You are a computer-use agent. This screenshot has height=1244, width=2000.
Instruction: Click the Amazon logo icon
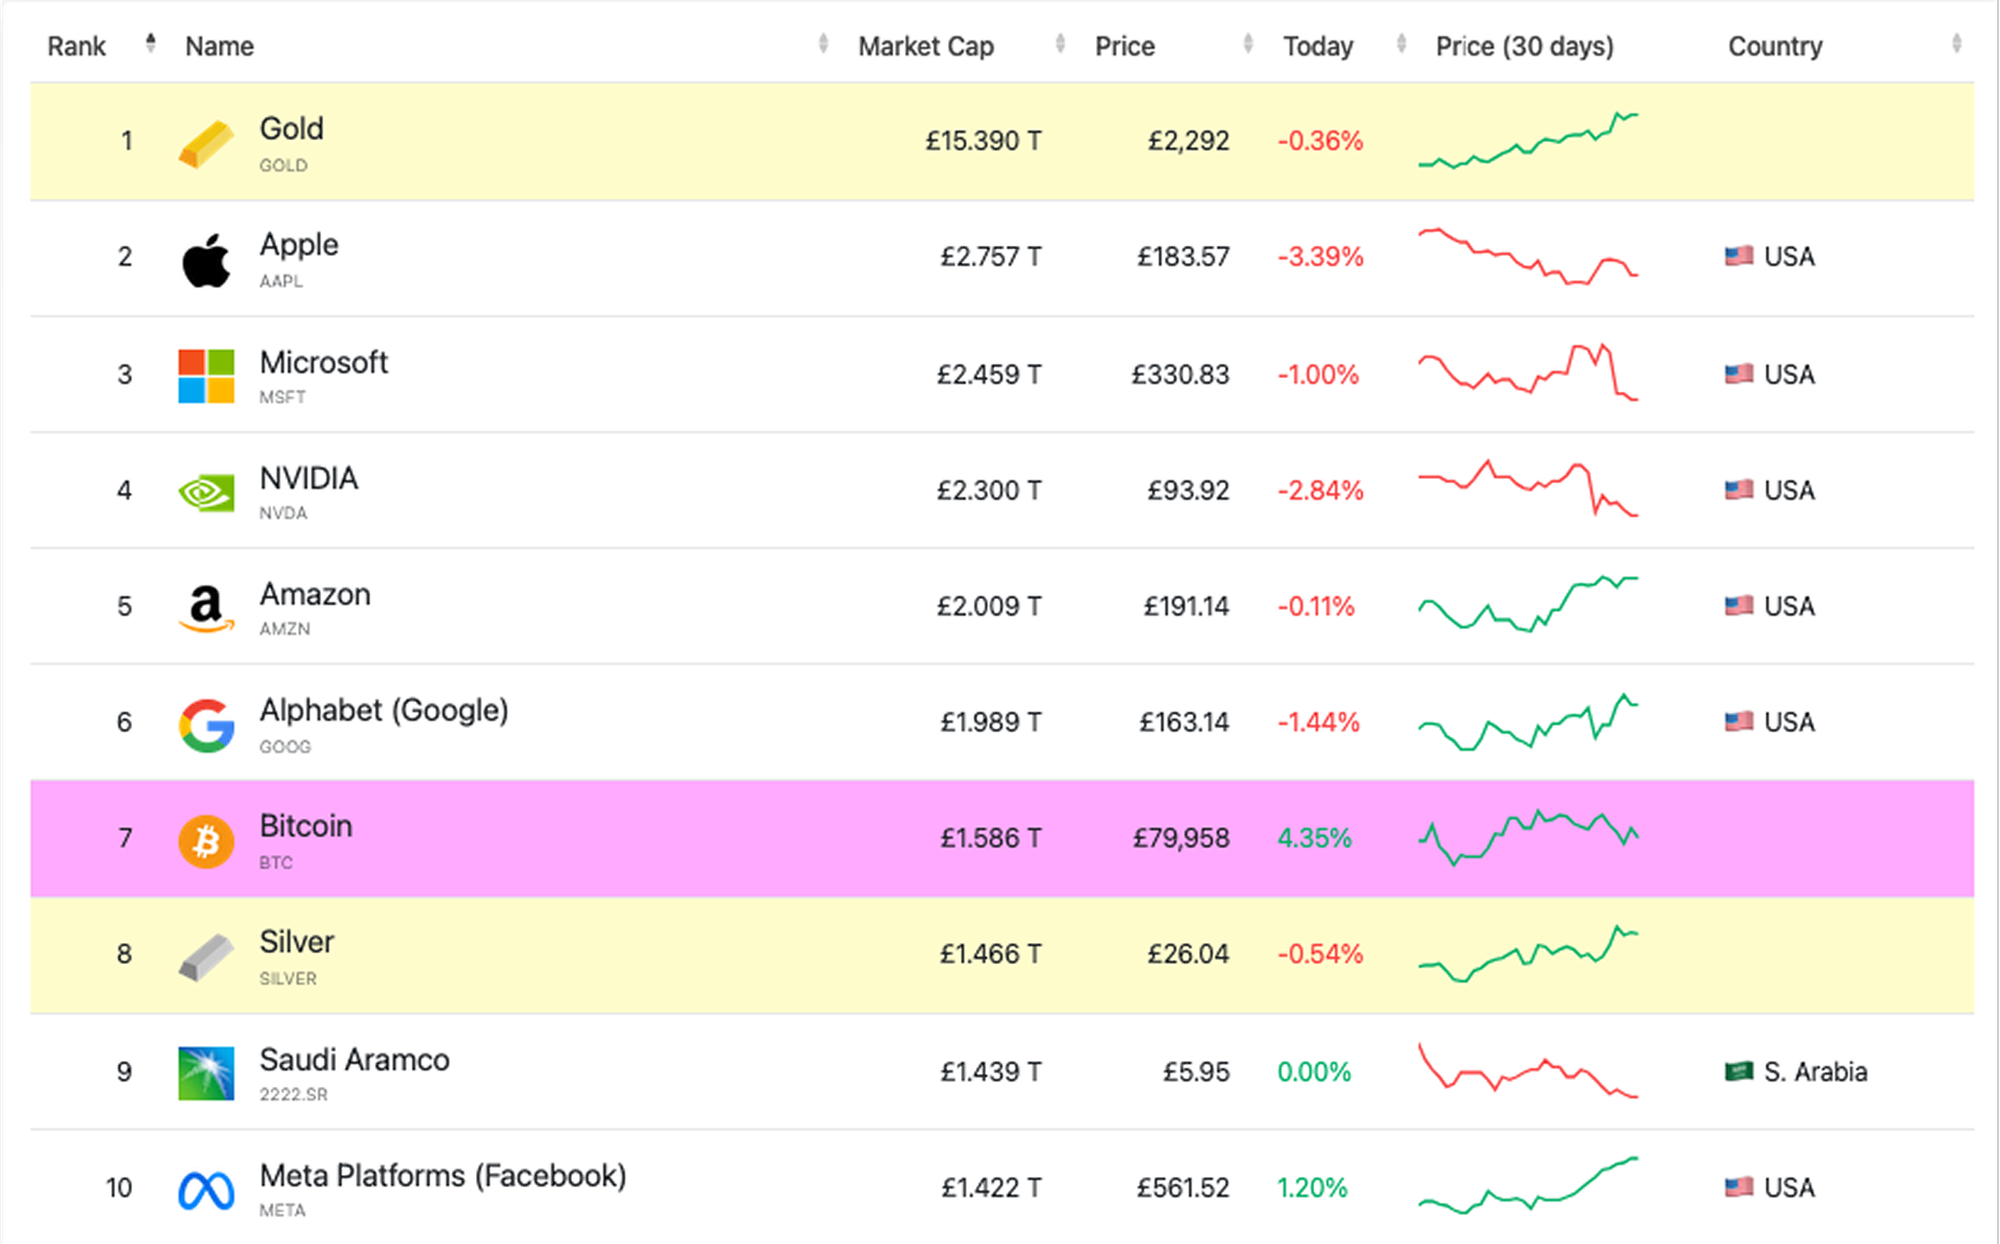[206, 608]
